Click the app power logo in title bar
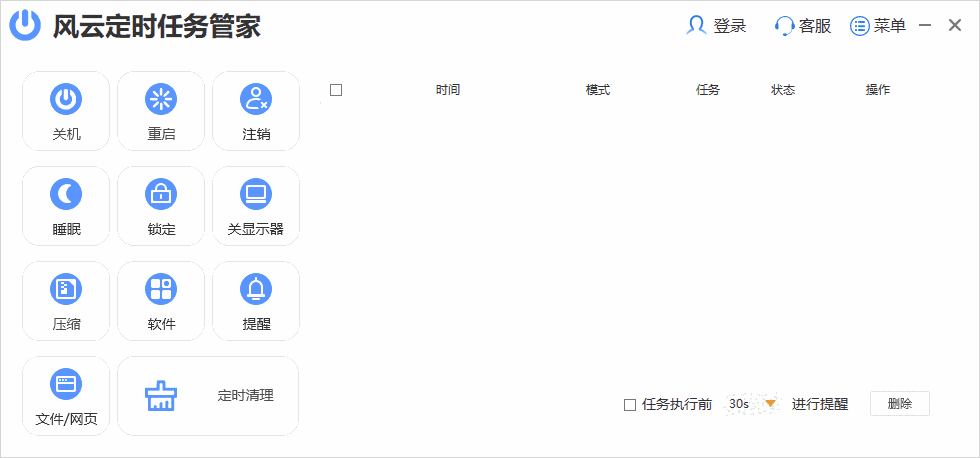This screenshot has width=980, height=458. pos(25,26)
